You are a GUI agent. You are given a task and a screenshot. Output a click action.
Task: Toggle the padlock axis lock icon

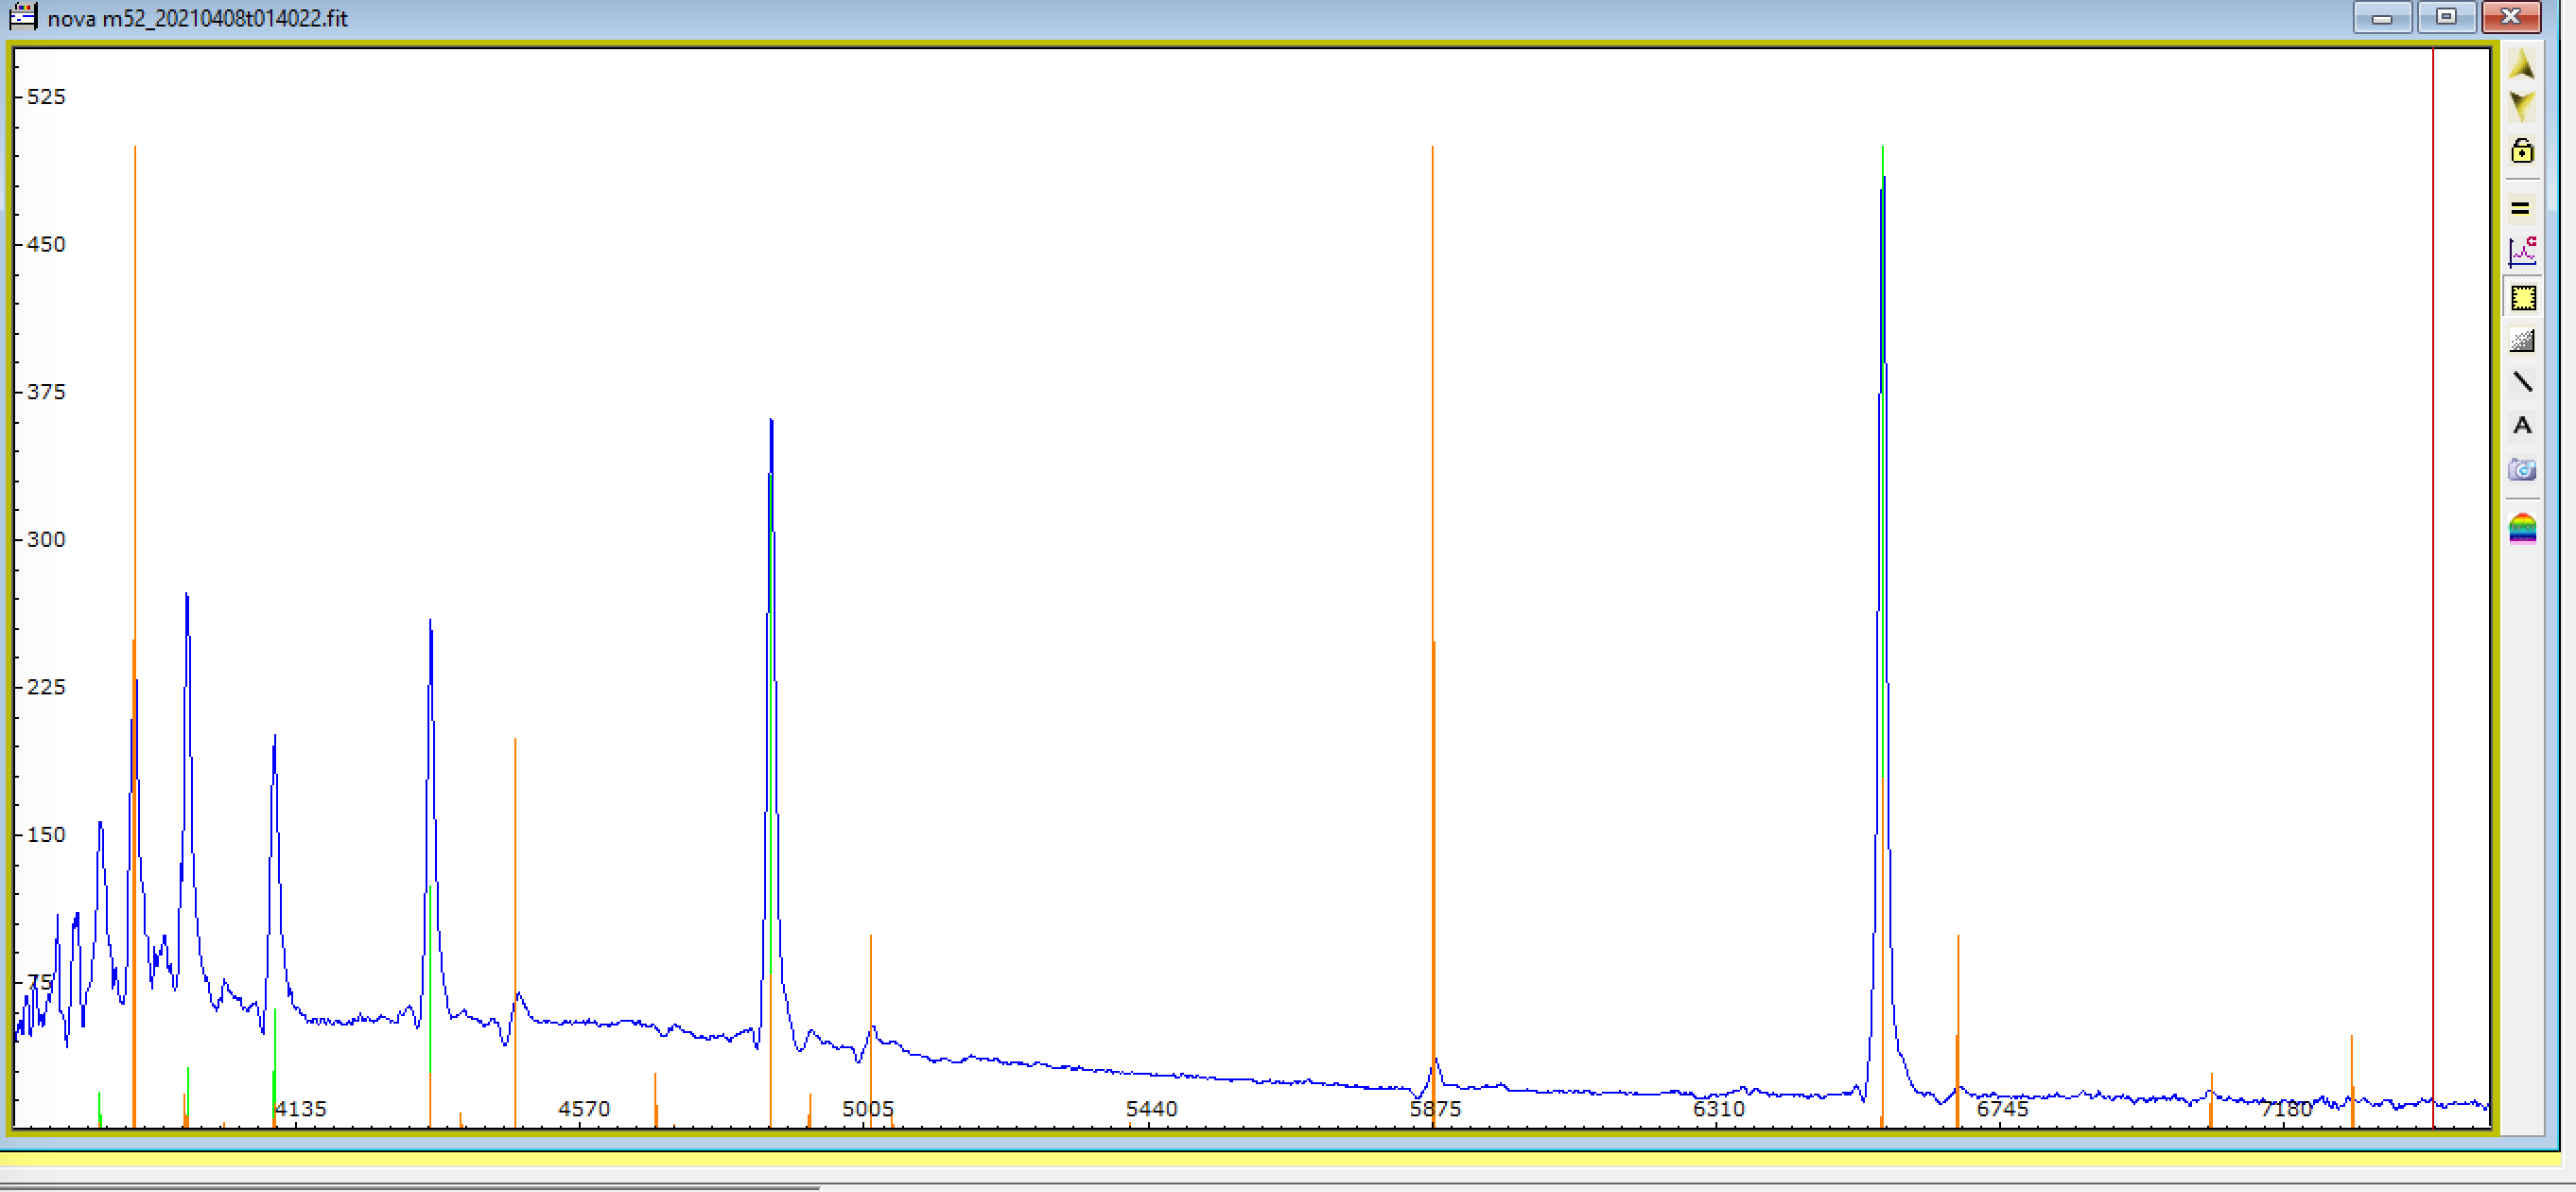coord(2522,151)
